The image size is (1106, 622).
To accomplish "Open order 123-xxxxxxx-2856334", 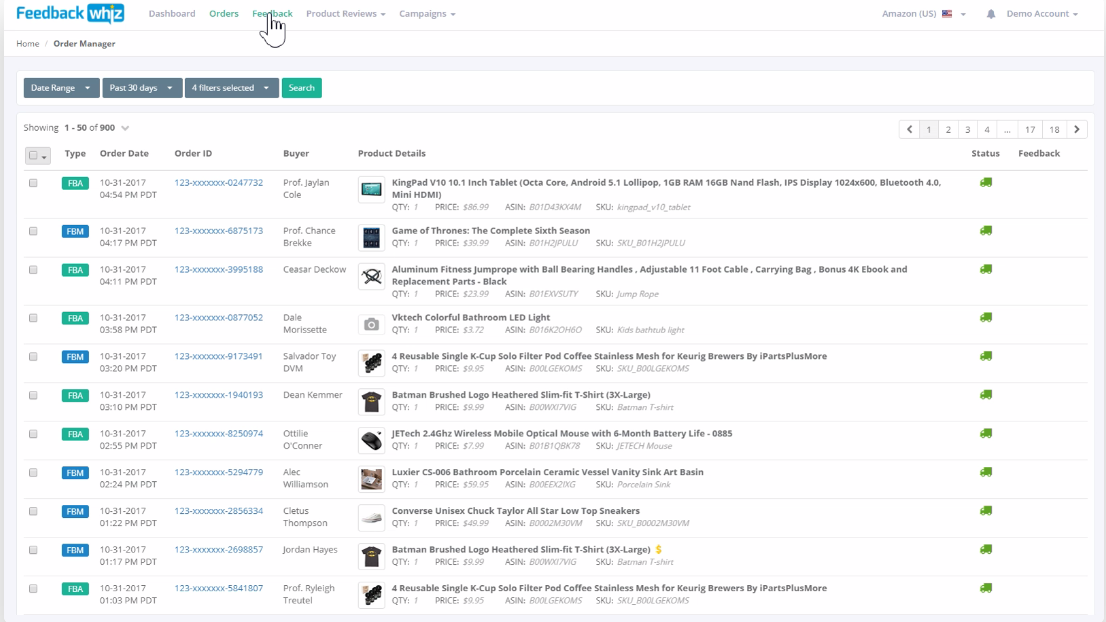I will (x=219, y=511).
